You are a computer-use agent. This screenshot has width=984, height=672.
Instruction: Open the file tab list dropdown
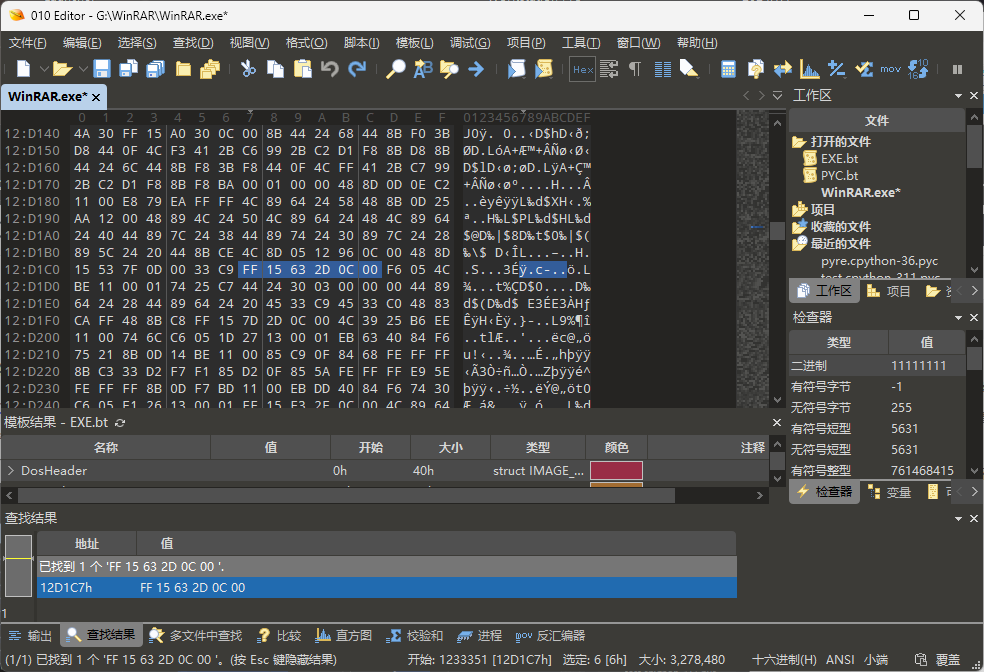point(778,95)
